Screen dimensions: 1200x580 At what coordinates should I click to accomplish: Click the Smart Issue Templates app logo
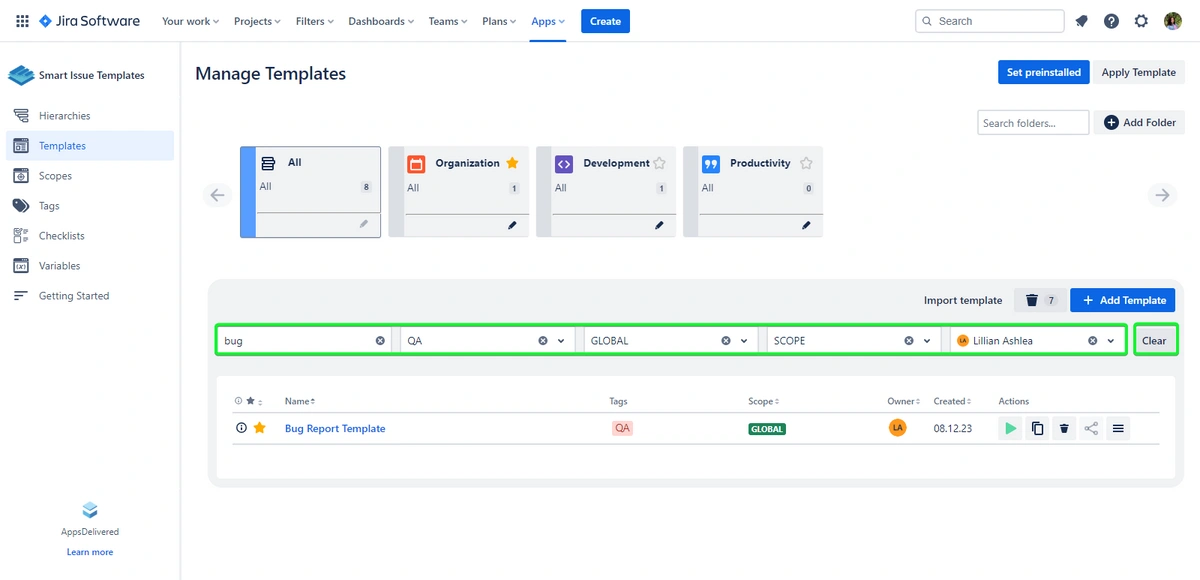click(x=21, y=75)
